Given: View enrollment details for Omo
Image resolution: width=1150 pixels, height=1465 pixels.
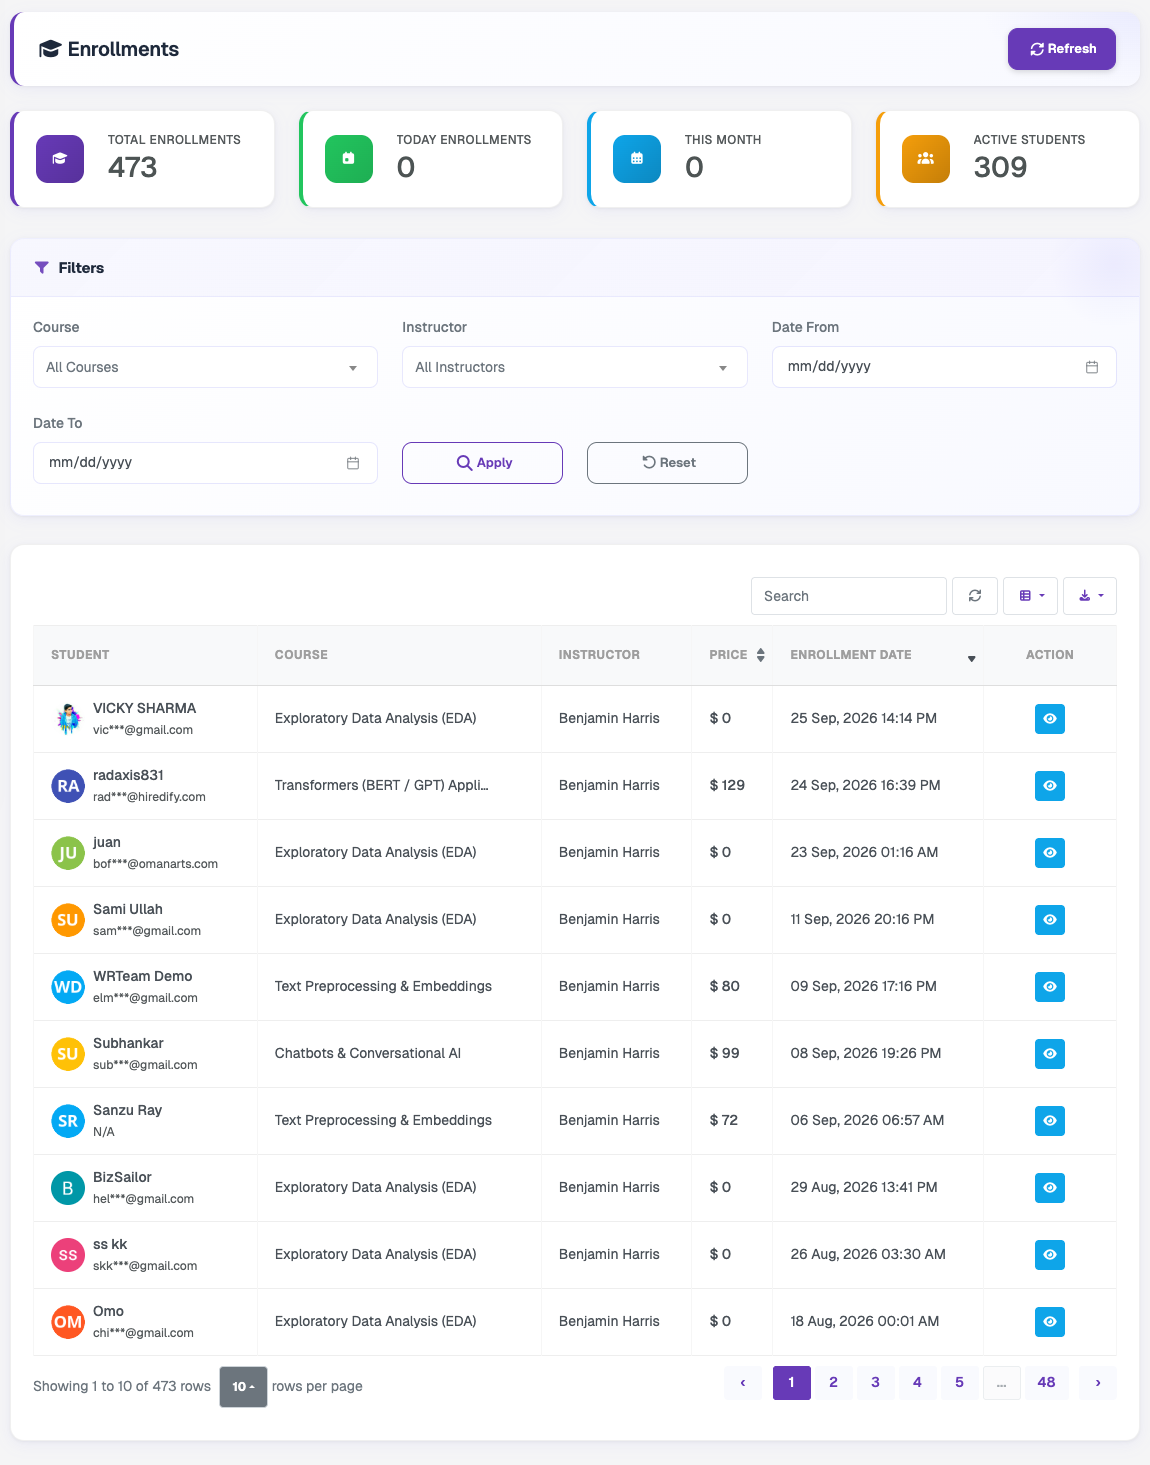Looking at the screenshot, I should (x=1050, y=1322).
